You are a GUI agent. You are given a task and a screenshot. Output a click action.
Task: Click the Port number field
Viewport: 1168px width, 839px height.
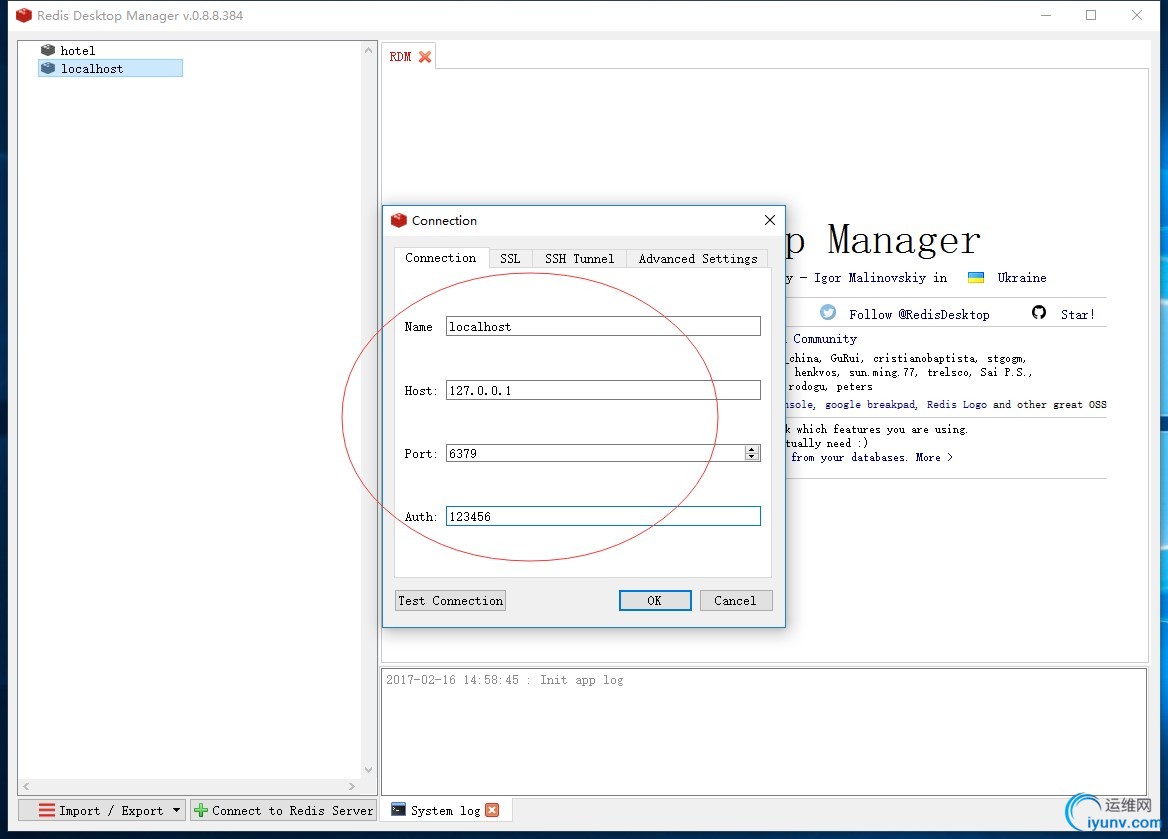pyautogui.click(x=603, y=453)
